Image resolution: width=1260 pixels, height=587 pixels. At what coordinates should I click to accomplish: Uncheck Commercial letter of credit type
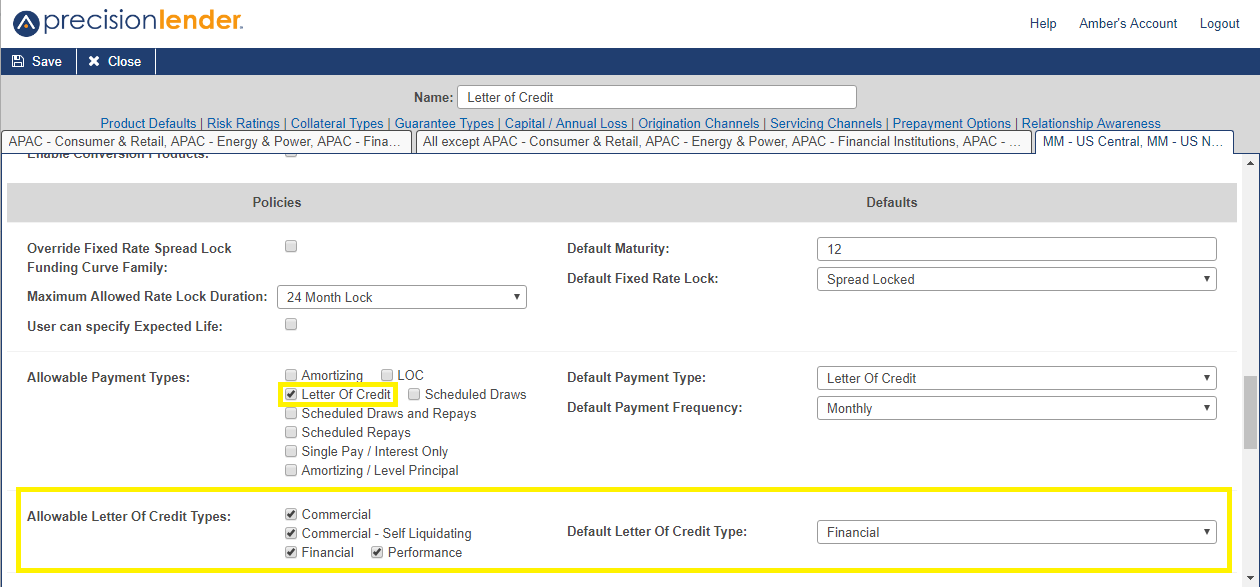pyautogui.click(x=291, y=514)
